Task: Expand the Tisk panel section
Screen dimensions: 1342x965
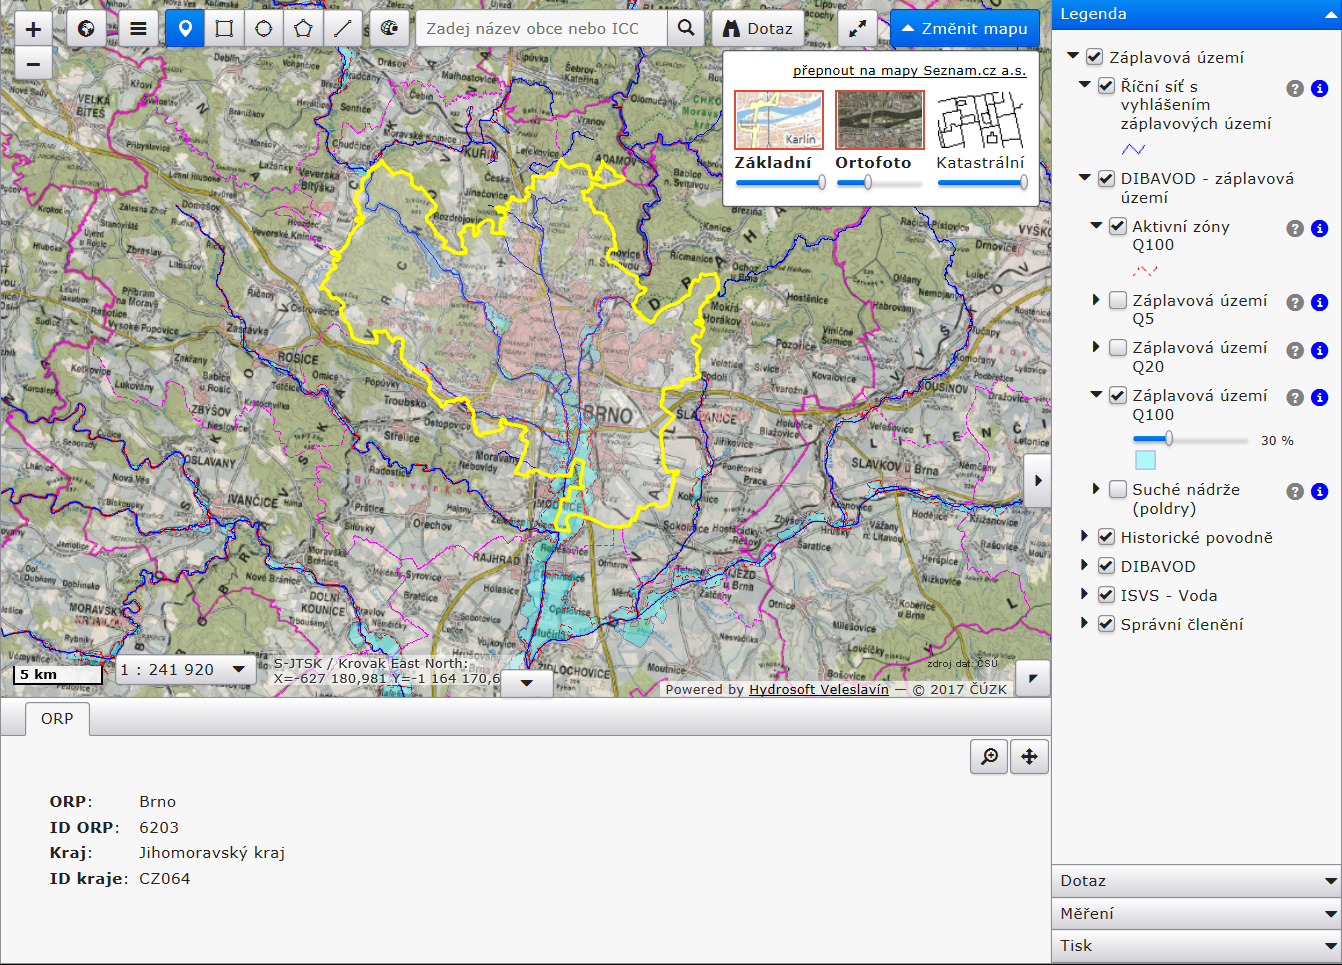Action: pyautogui.click(x=1196, y=945)
